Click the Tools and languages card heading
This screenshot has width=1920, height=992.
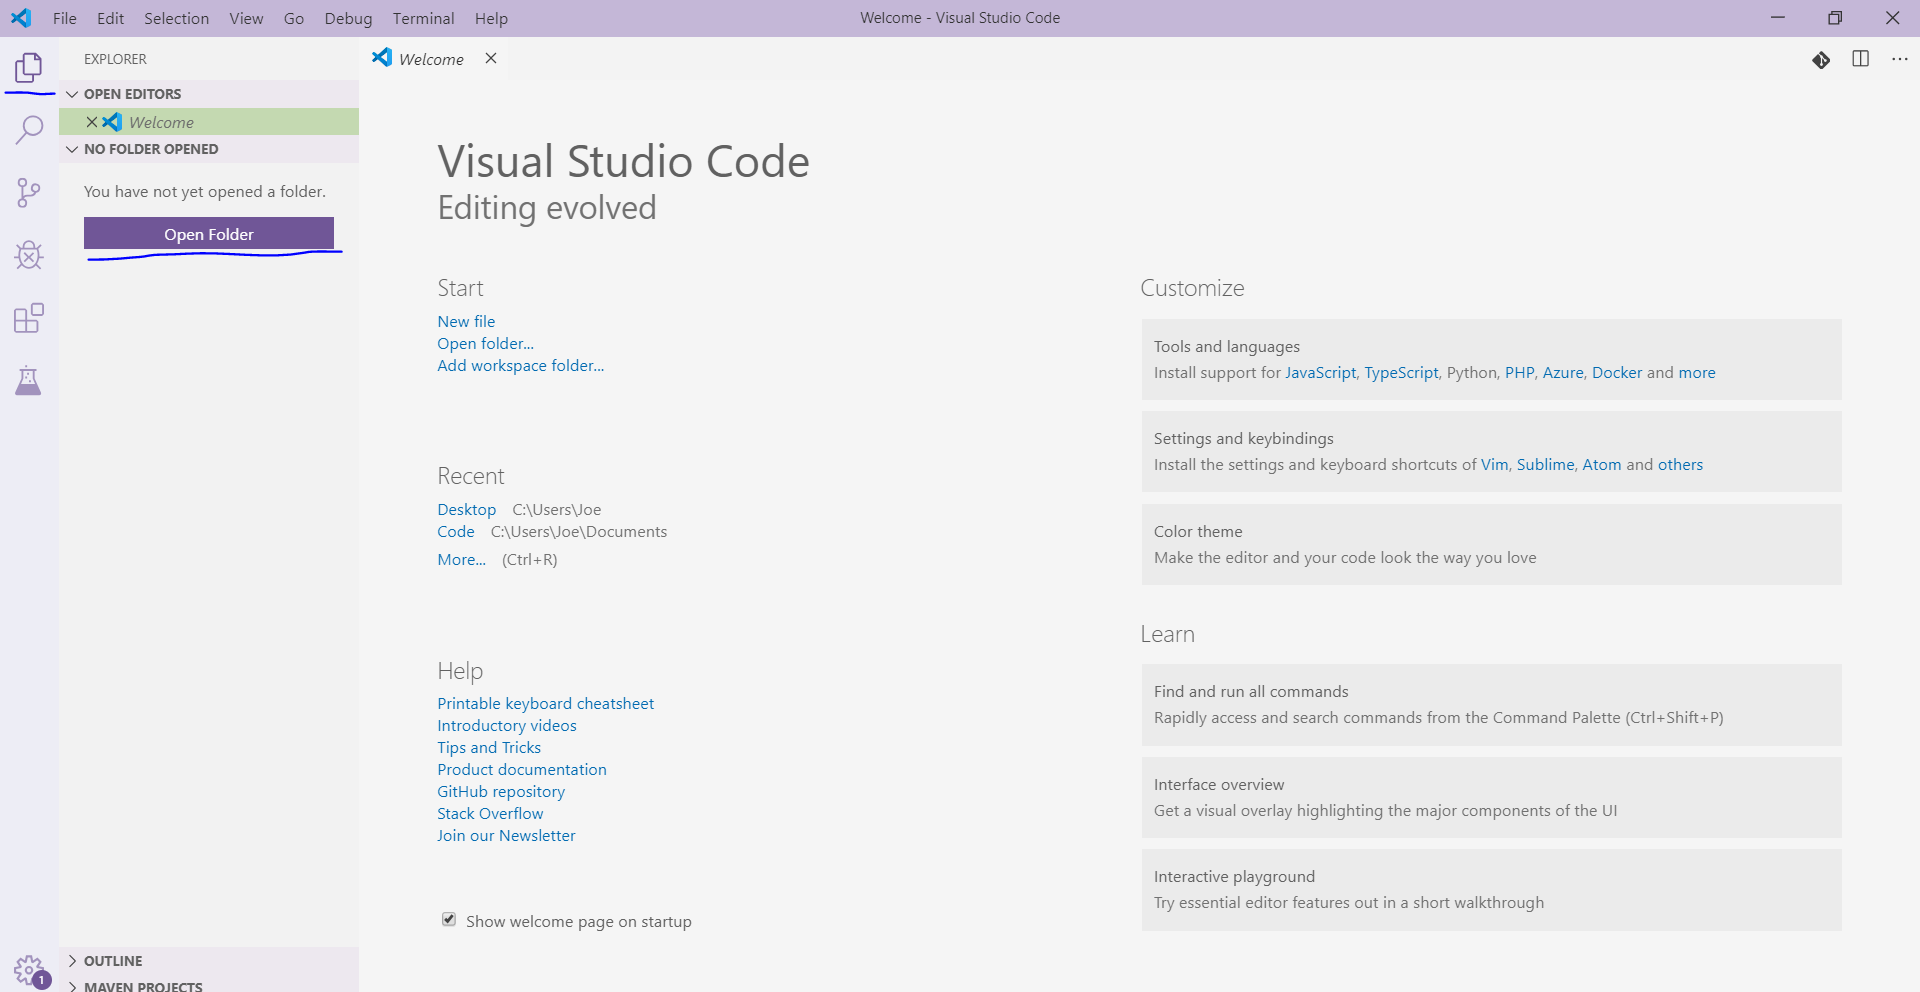coord(1227,346)
